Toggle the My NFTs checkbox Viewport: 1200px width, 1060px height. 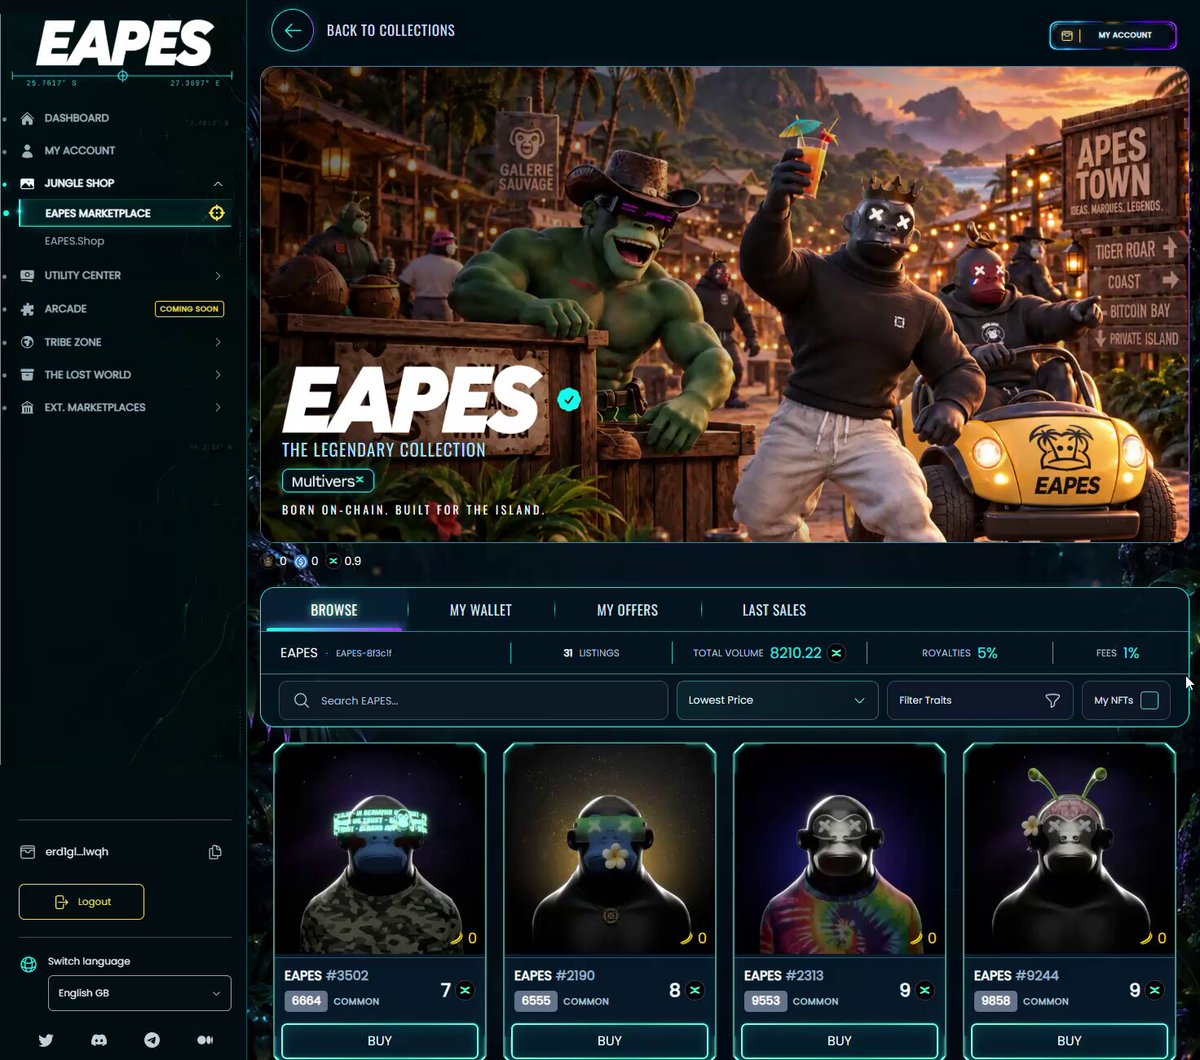tap(1149, 700)
